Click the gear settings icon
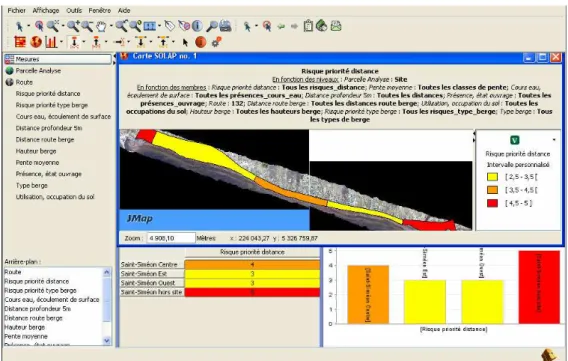The image size is (568, 361). pyautogui.click(x=216, y=42)
